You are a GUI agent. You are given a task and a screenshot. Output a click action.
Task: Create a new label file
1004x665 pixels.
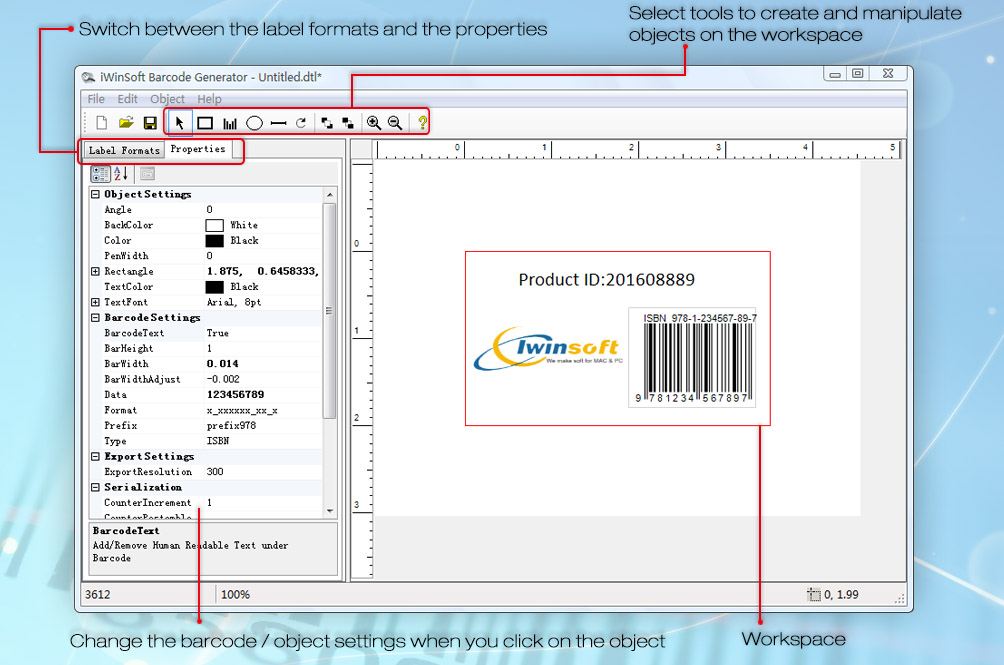click(x=101, y=123)
